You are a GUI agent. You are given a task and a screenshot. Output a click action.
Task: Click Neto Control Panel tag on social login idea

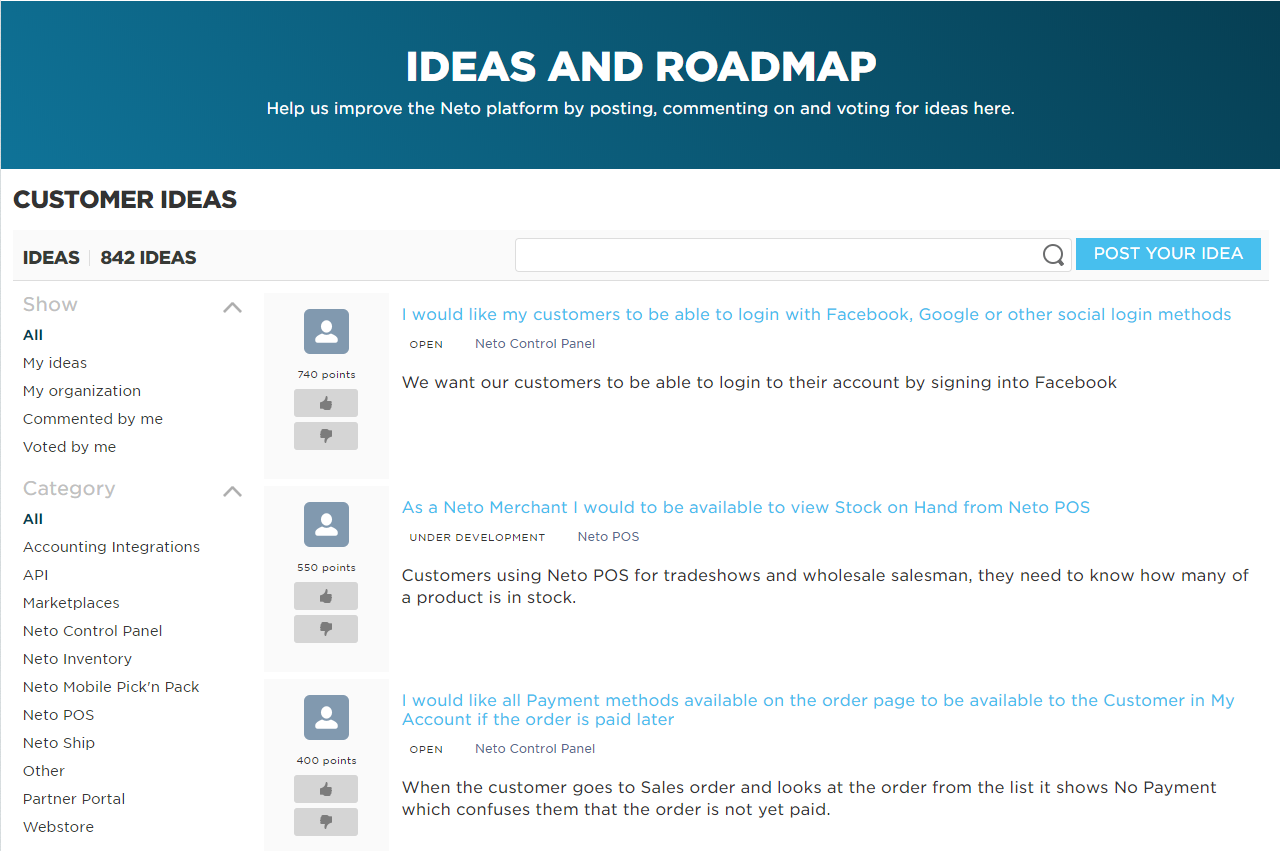click(x=535, y=344)
